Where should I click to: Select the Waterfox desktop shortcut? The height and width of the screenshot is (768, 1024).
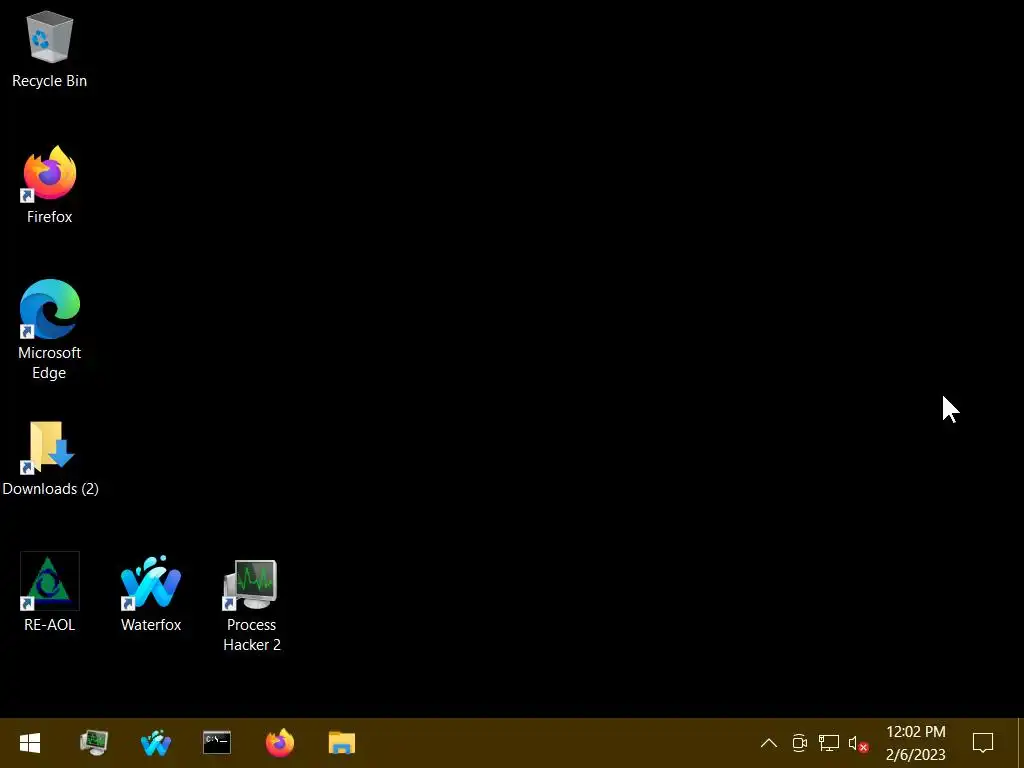pos(151,581)
